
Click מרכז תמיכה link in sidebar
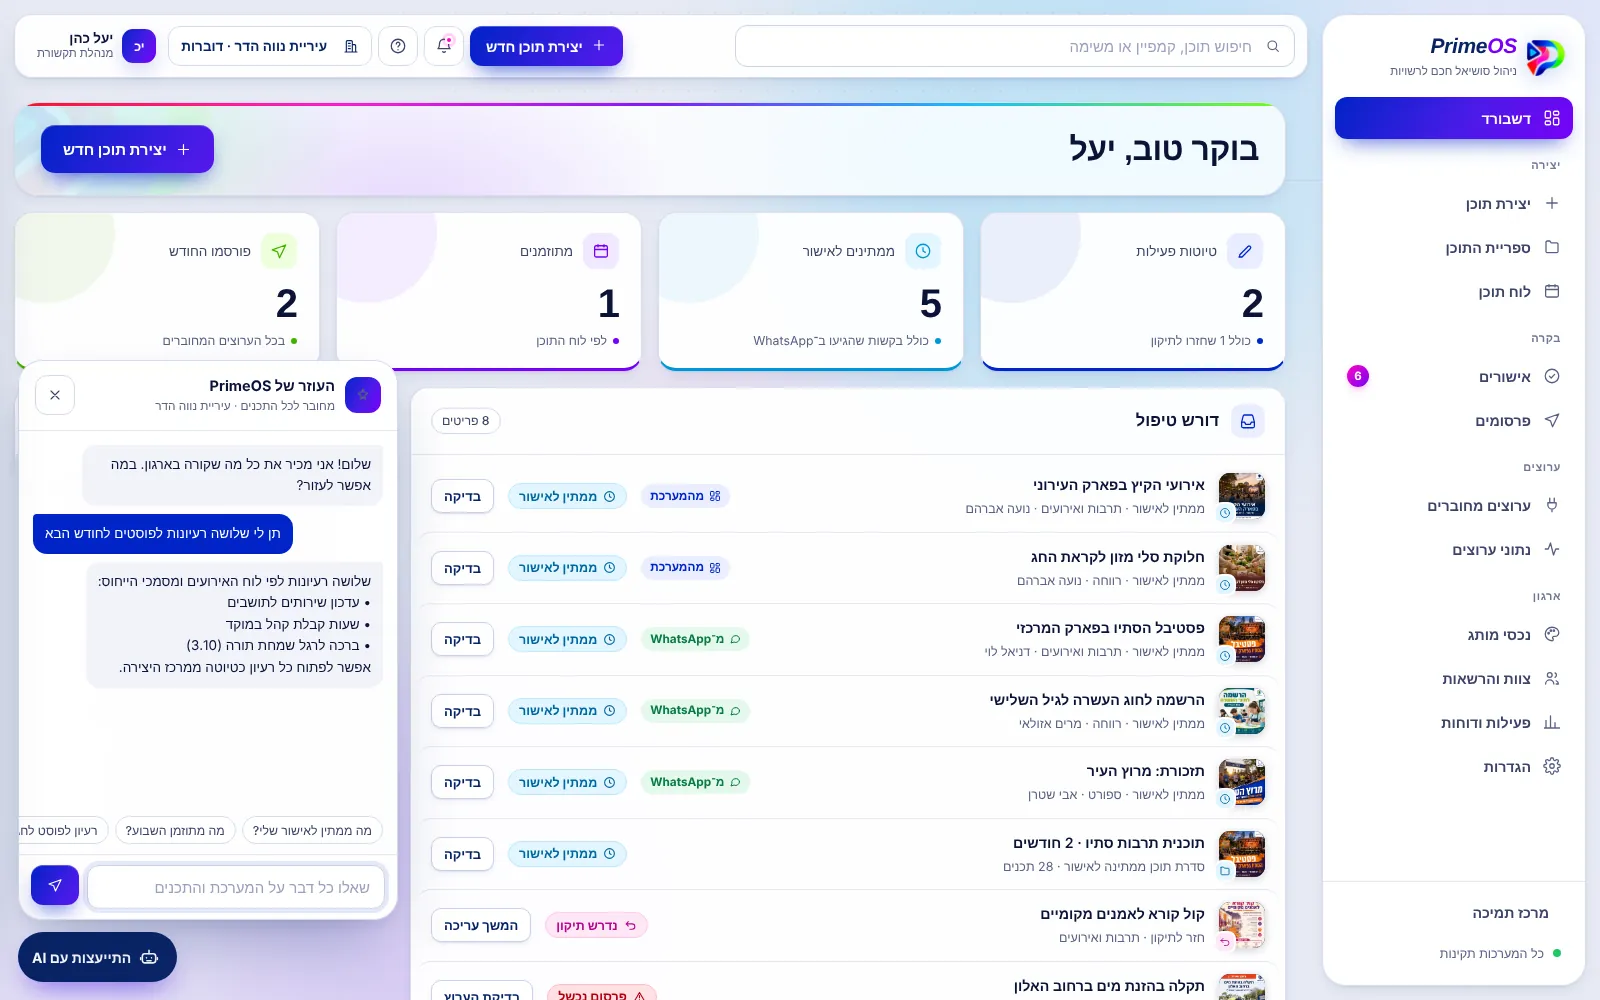1510,913
